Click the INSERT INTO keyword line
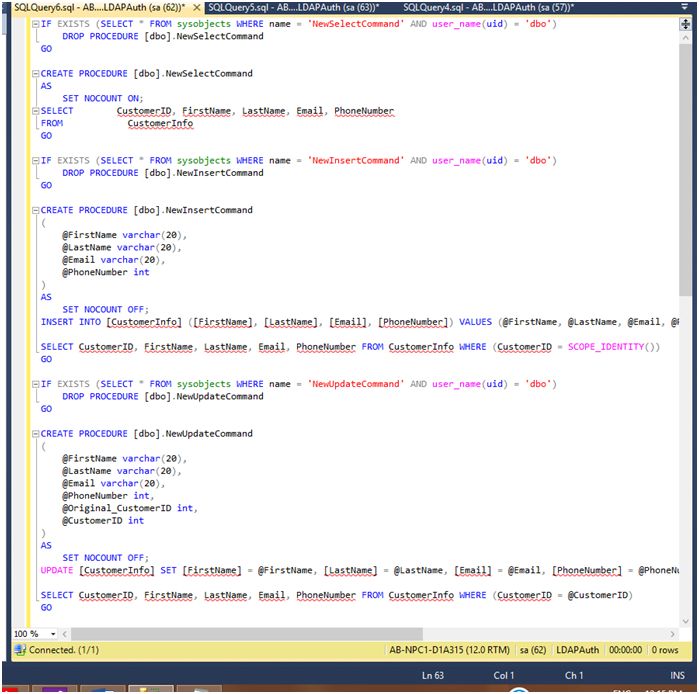699x694 pixels. pos(71,322)
